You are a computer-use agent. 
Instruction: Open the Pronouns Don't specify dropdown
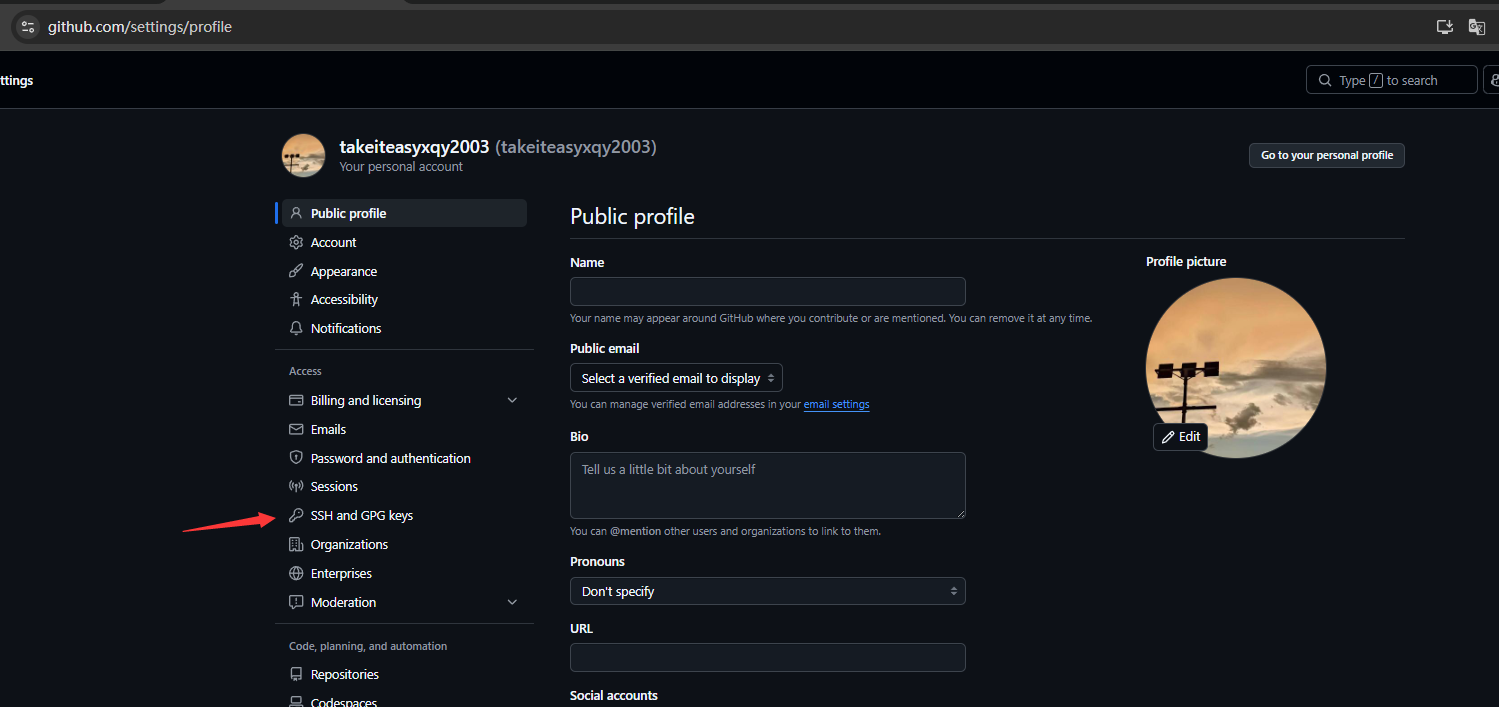point(768,591)
